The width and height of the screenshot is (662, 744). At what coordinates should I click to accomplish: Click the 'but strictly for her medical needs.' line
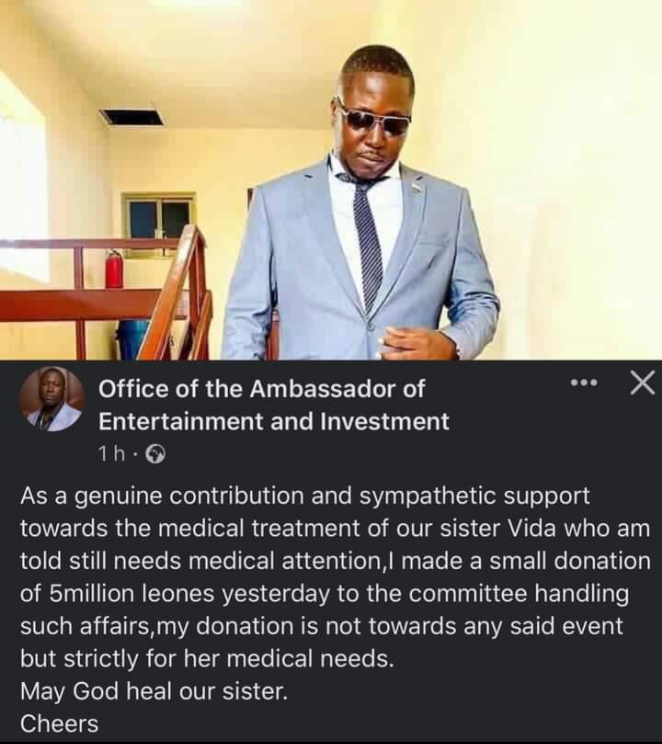coord(207,659)
